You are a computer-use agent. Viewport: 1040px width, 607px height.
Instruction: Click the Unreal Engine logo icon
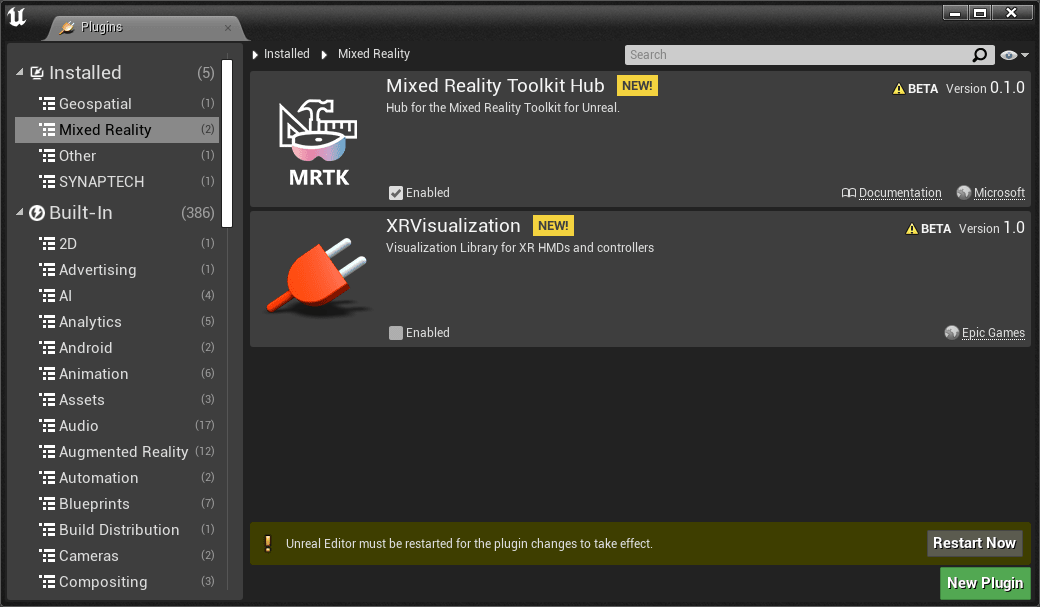[17, 17]
